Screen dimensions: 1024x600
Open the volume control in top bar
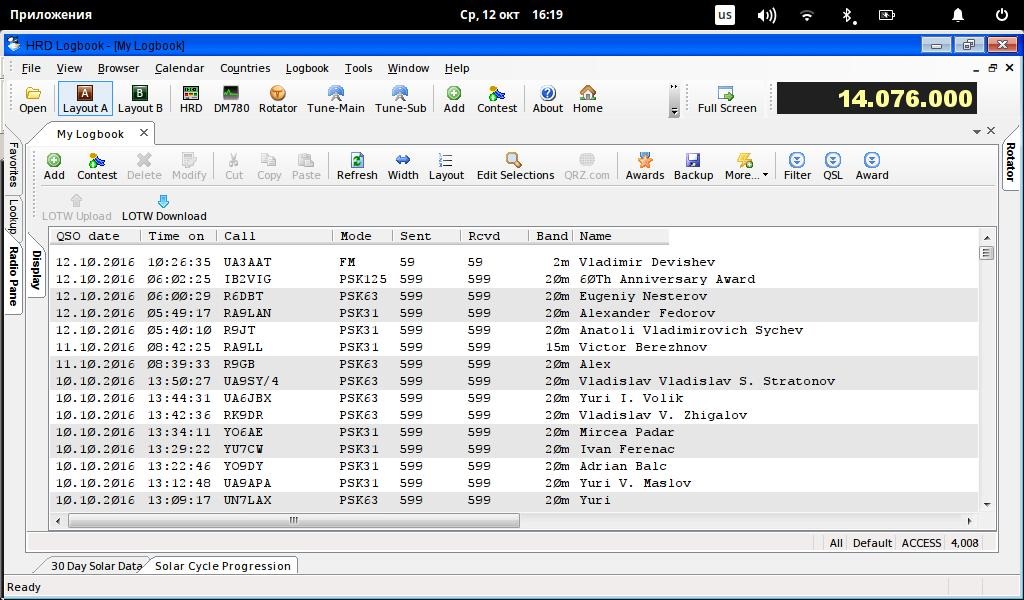click(766, 15)
